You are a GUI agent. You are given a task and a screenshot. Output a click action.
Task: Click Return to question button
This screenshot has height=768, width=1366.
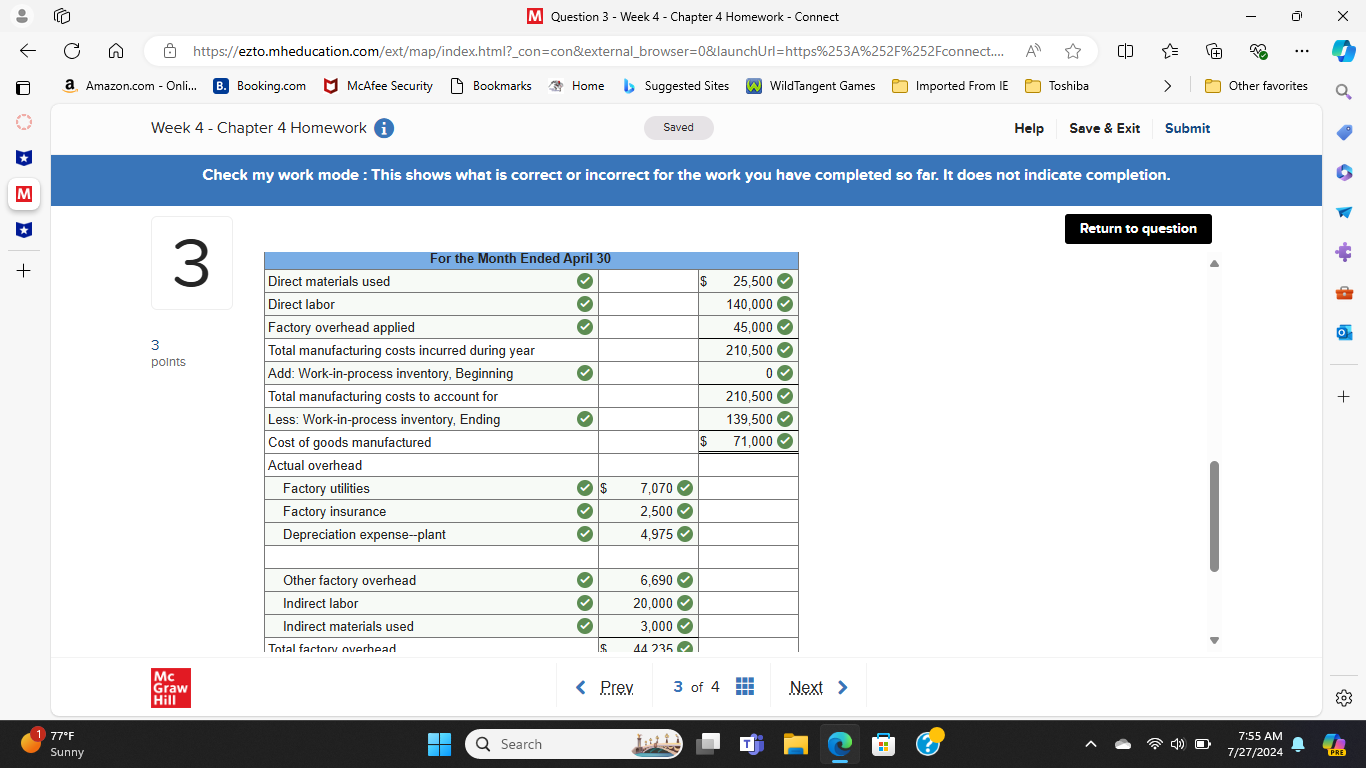click(1138, 228)
